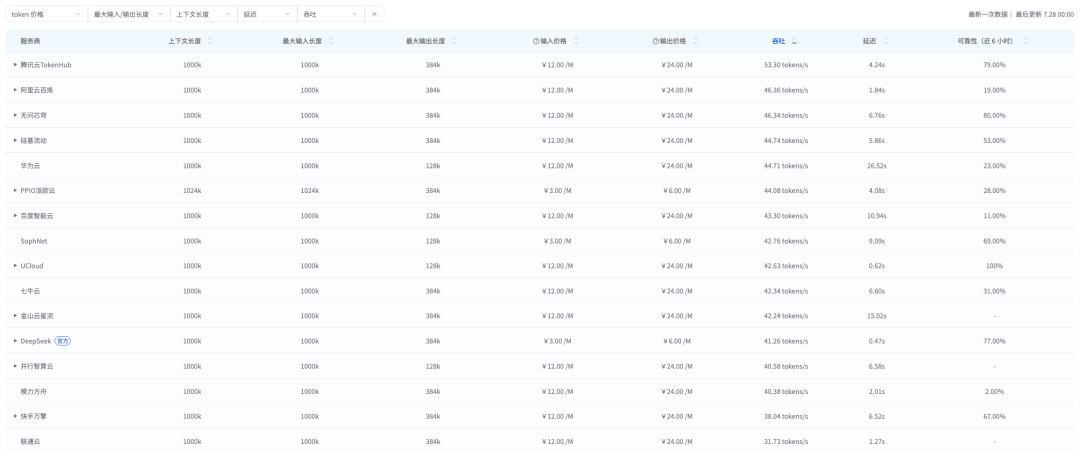Sort by 上下文长度 column sort icon

click(x=210, y=41)
